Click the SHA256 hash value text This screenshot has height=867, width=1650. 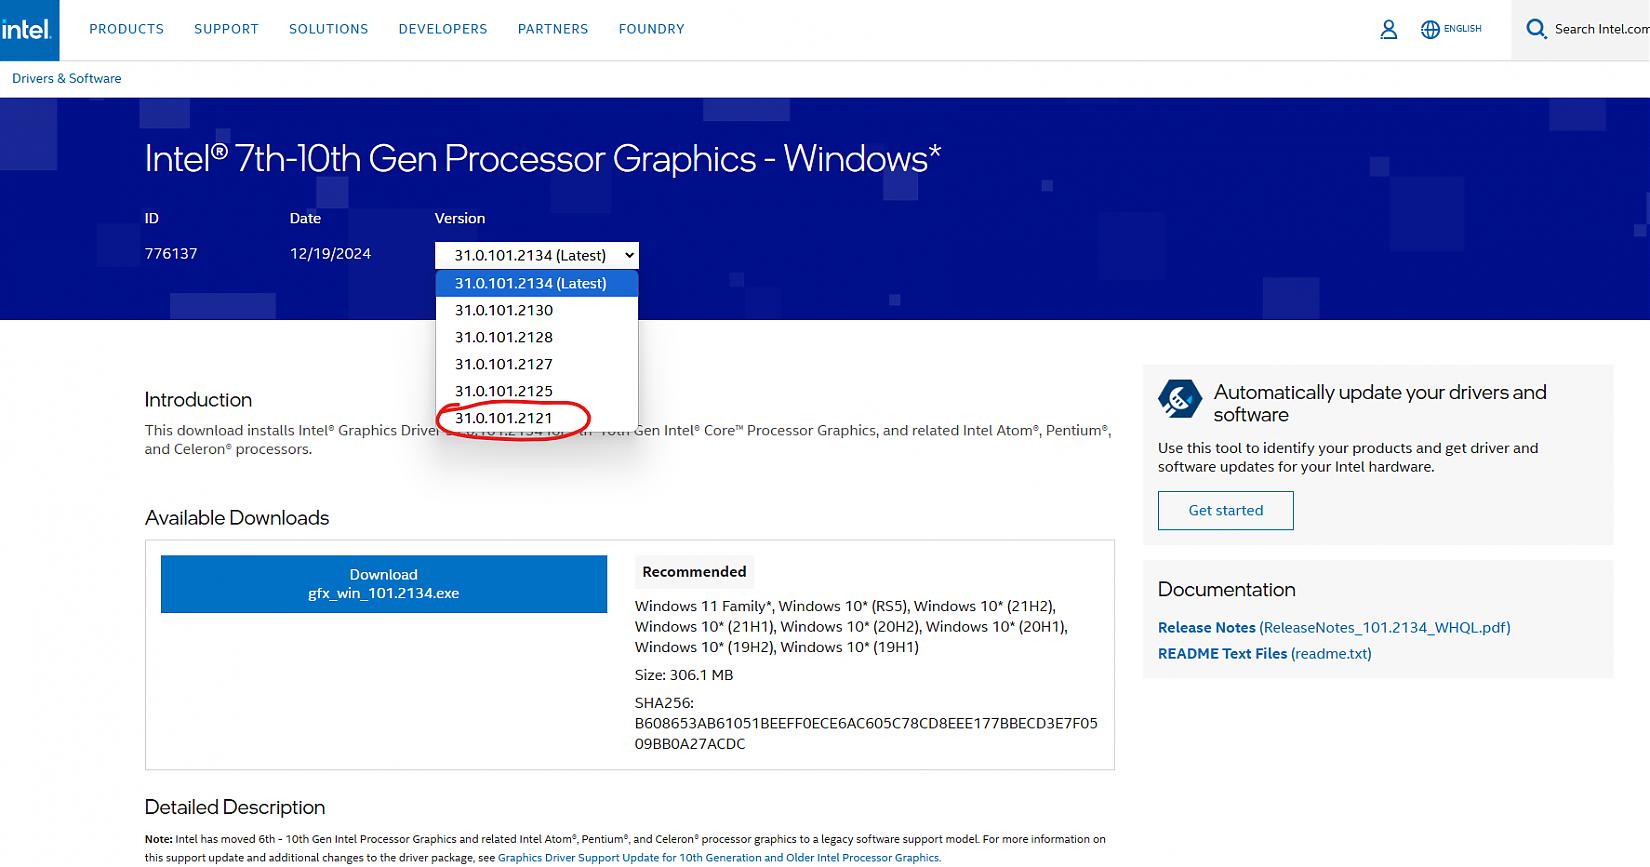tap(866, 733)
